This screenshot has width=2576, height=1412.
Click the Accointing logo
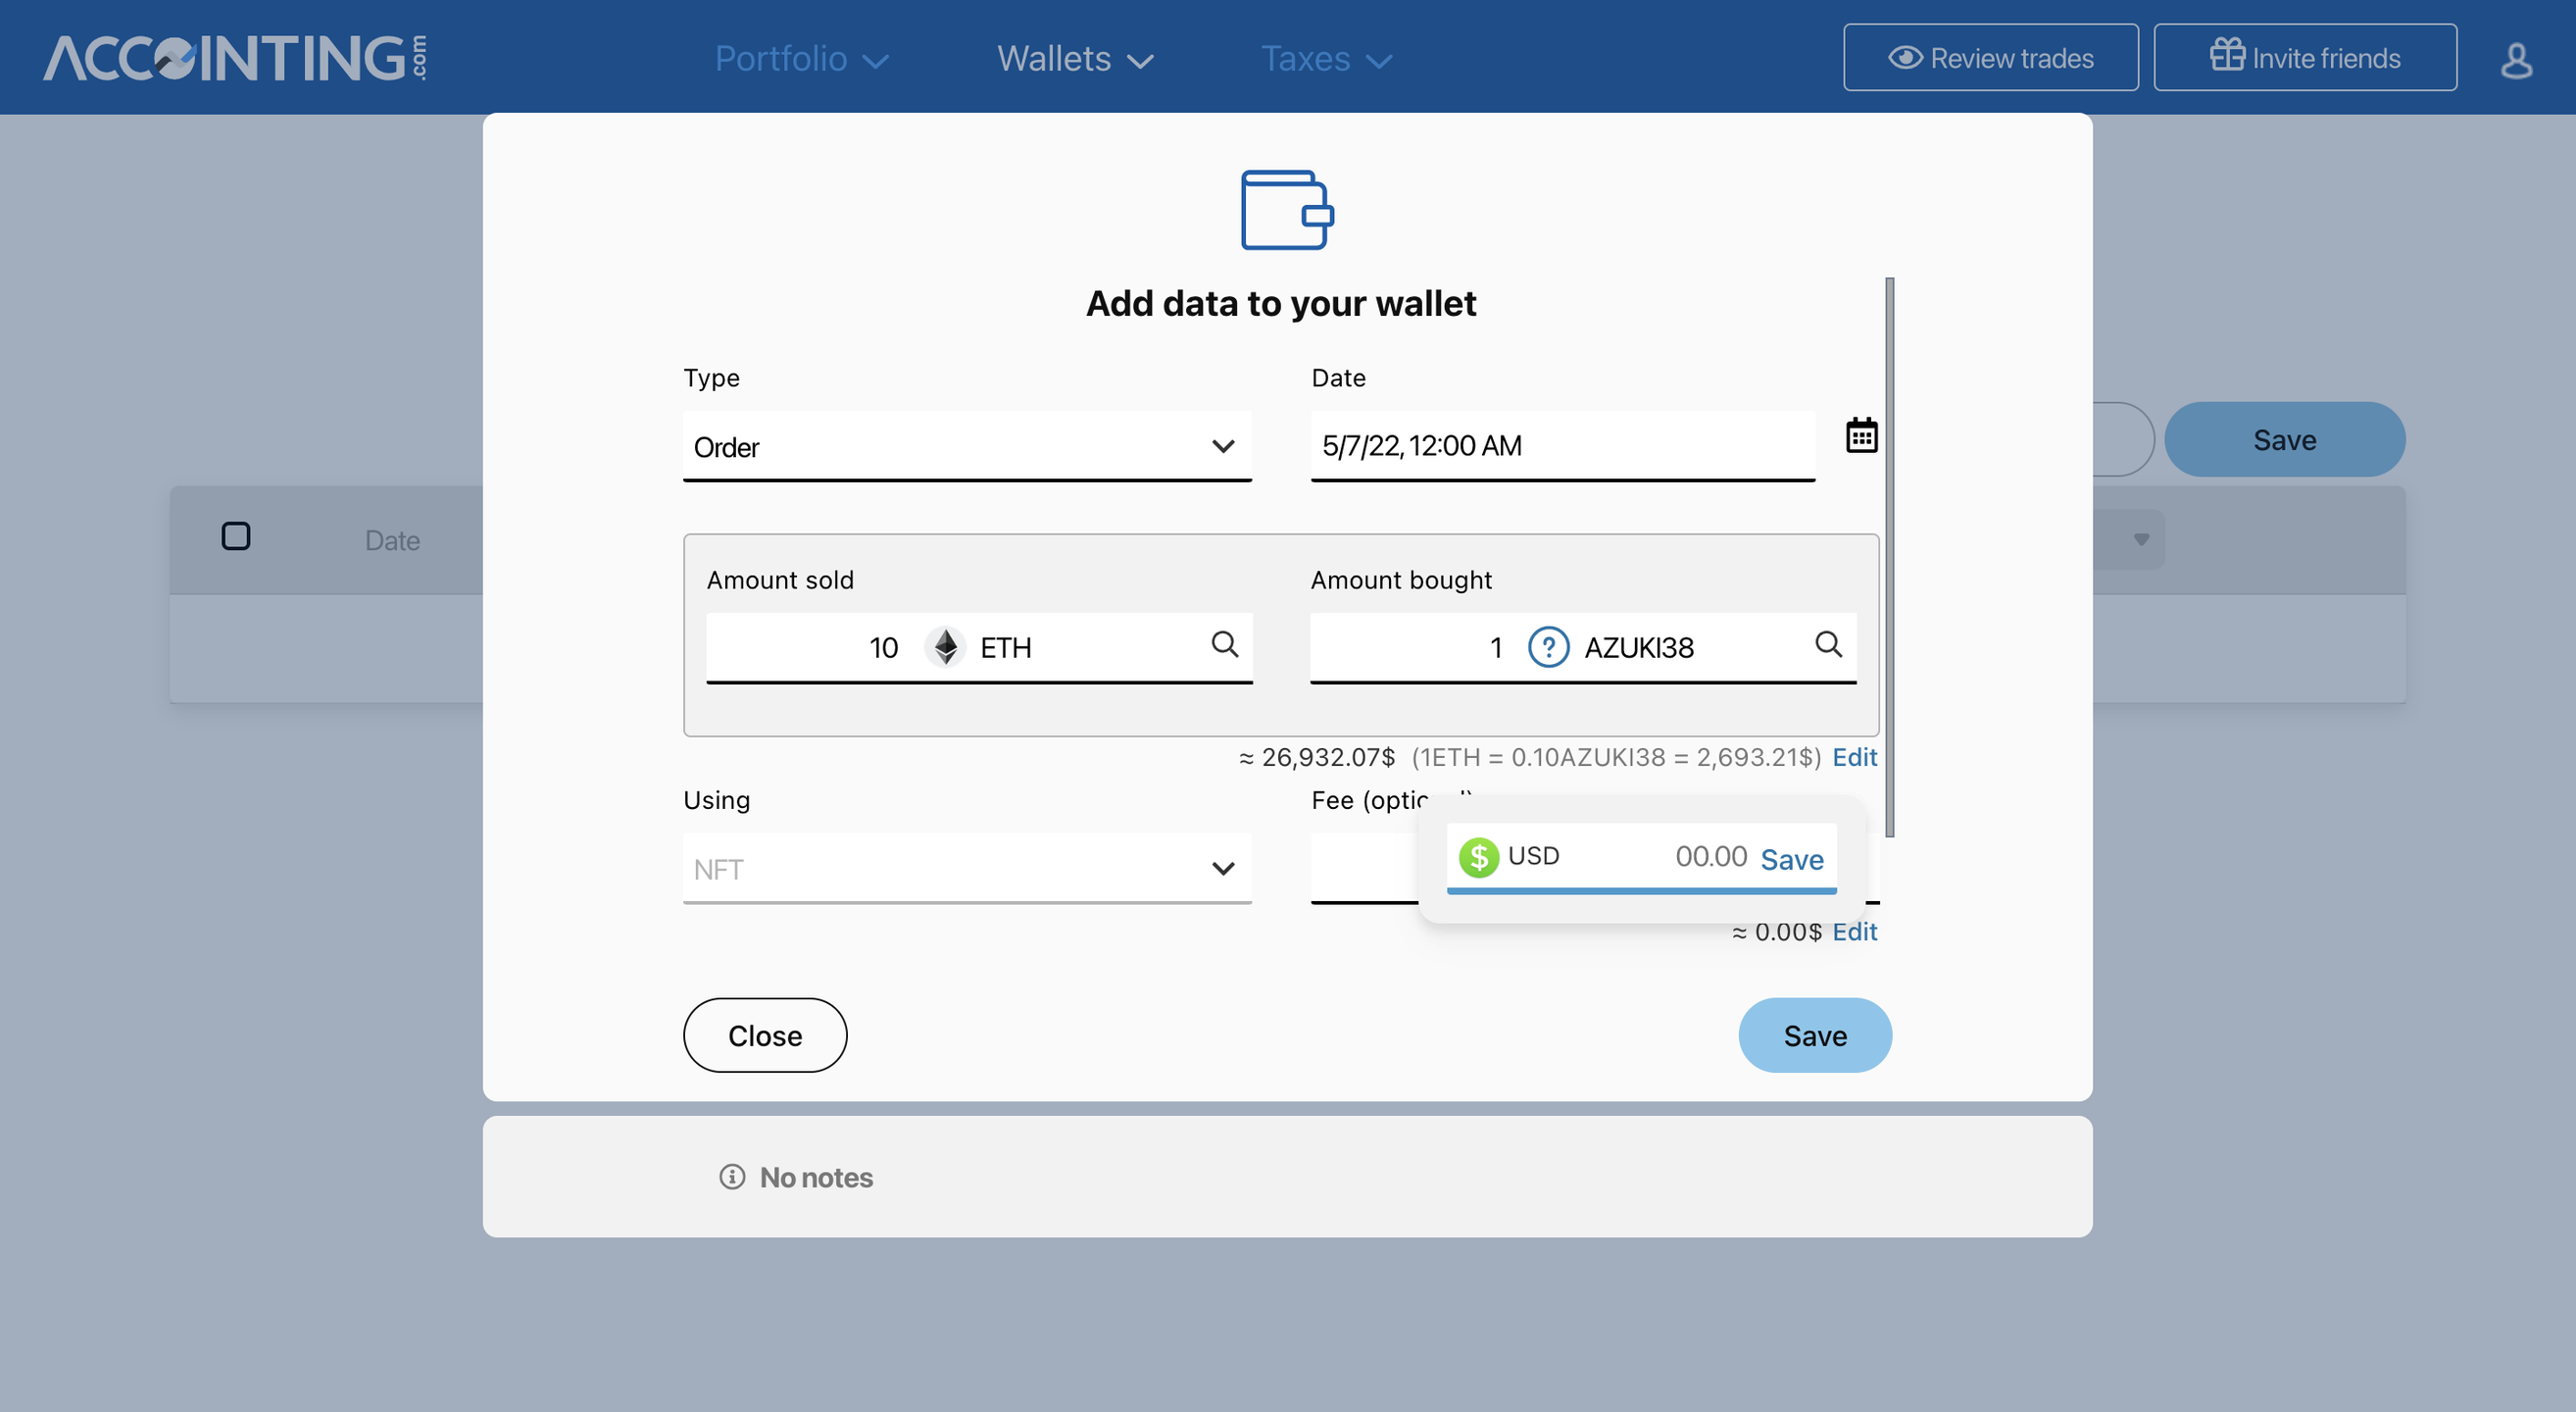click(236, 58)
